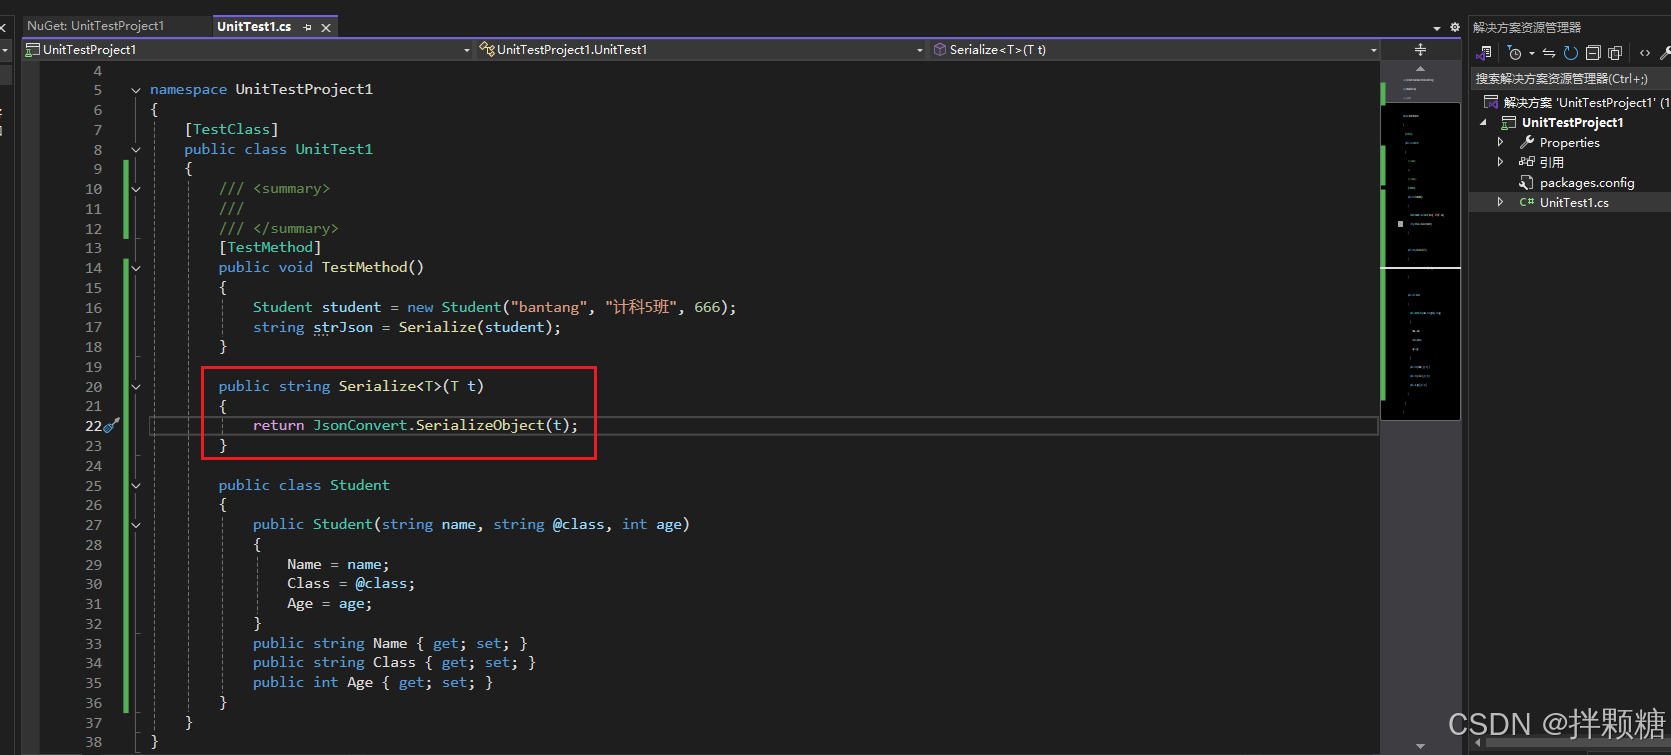
Task: Click line number 19 in the gutter
Action: [93, 367]
